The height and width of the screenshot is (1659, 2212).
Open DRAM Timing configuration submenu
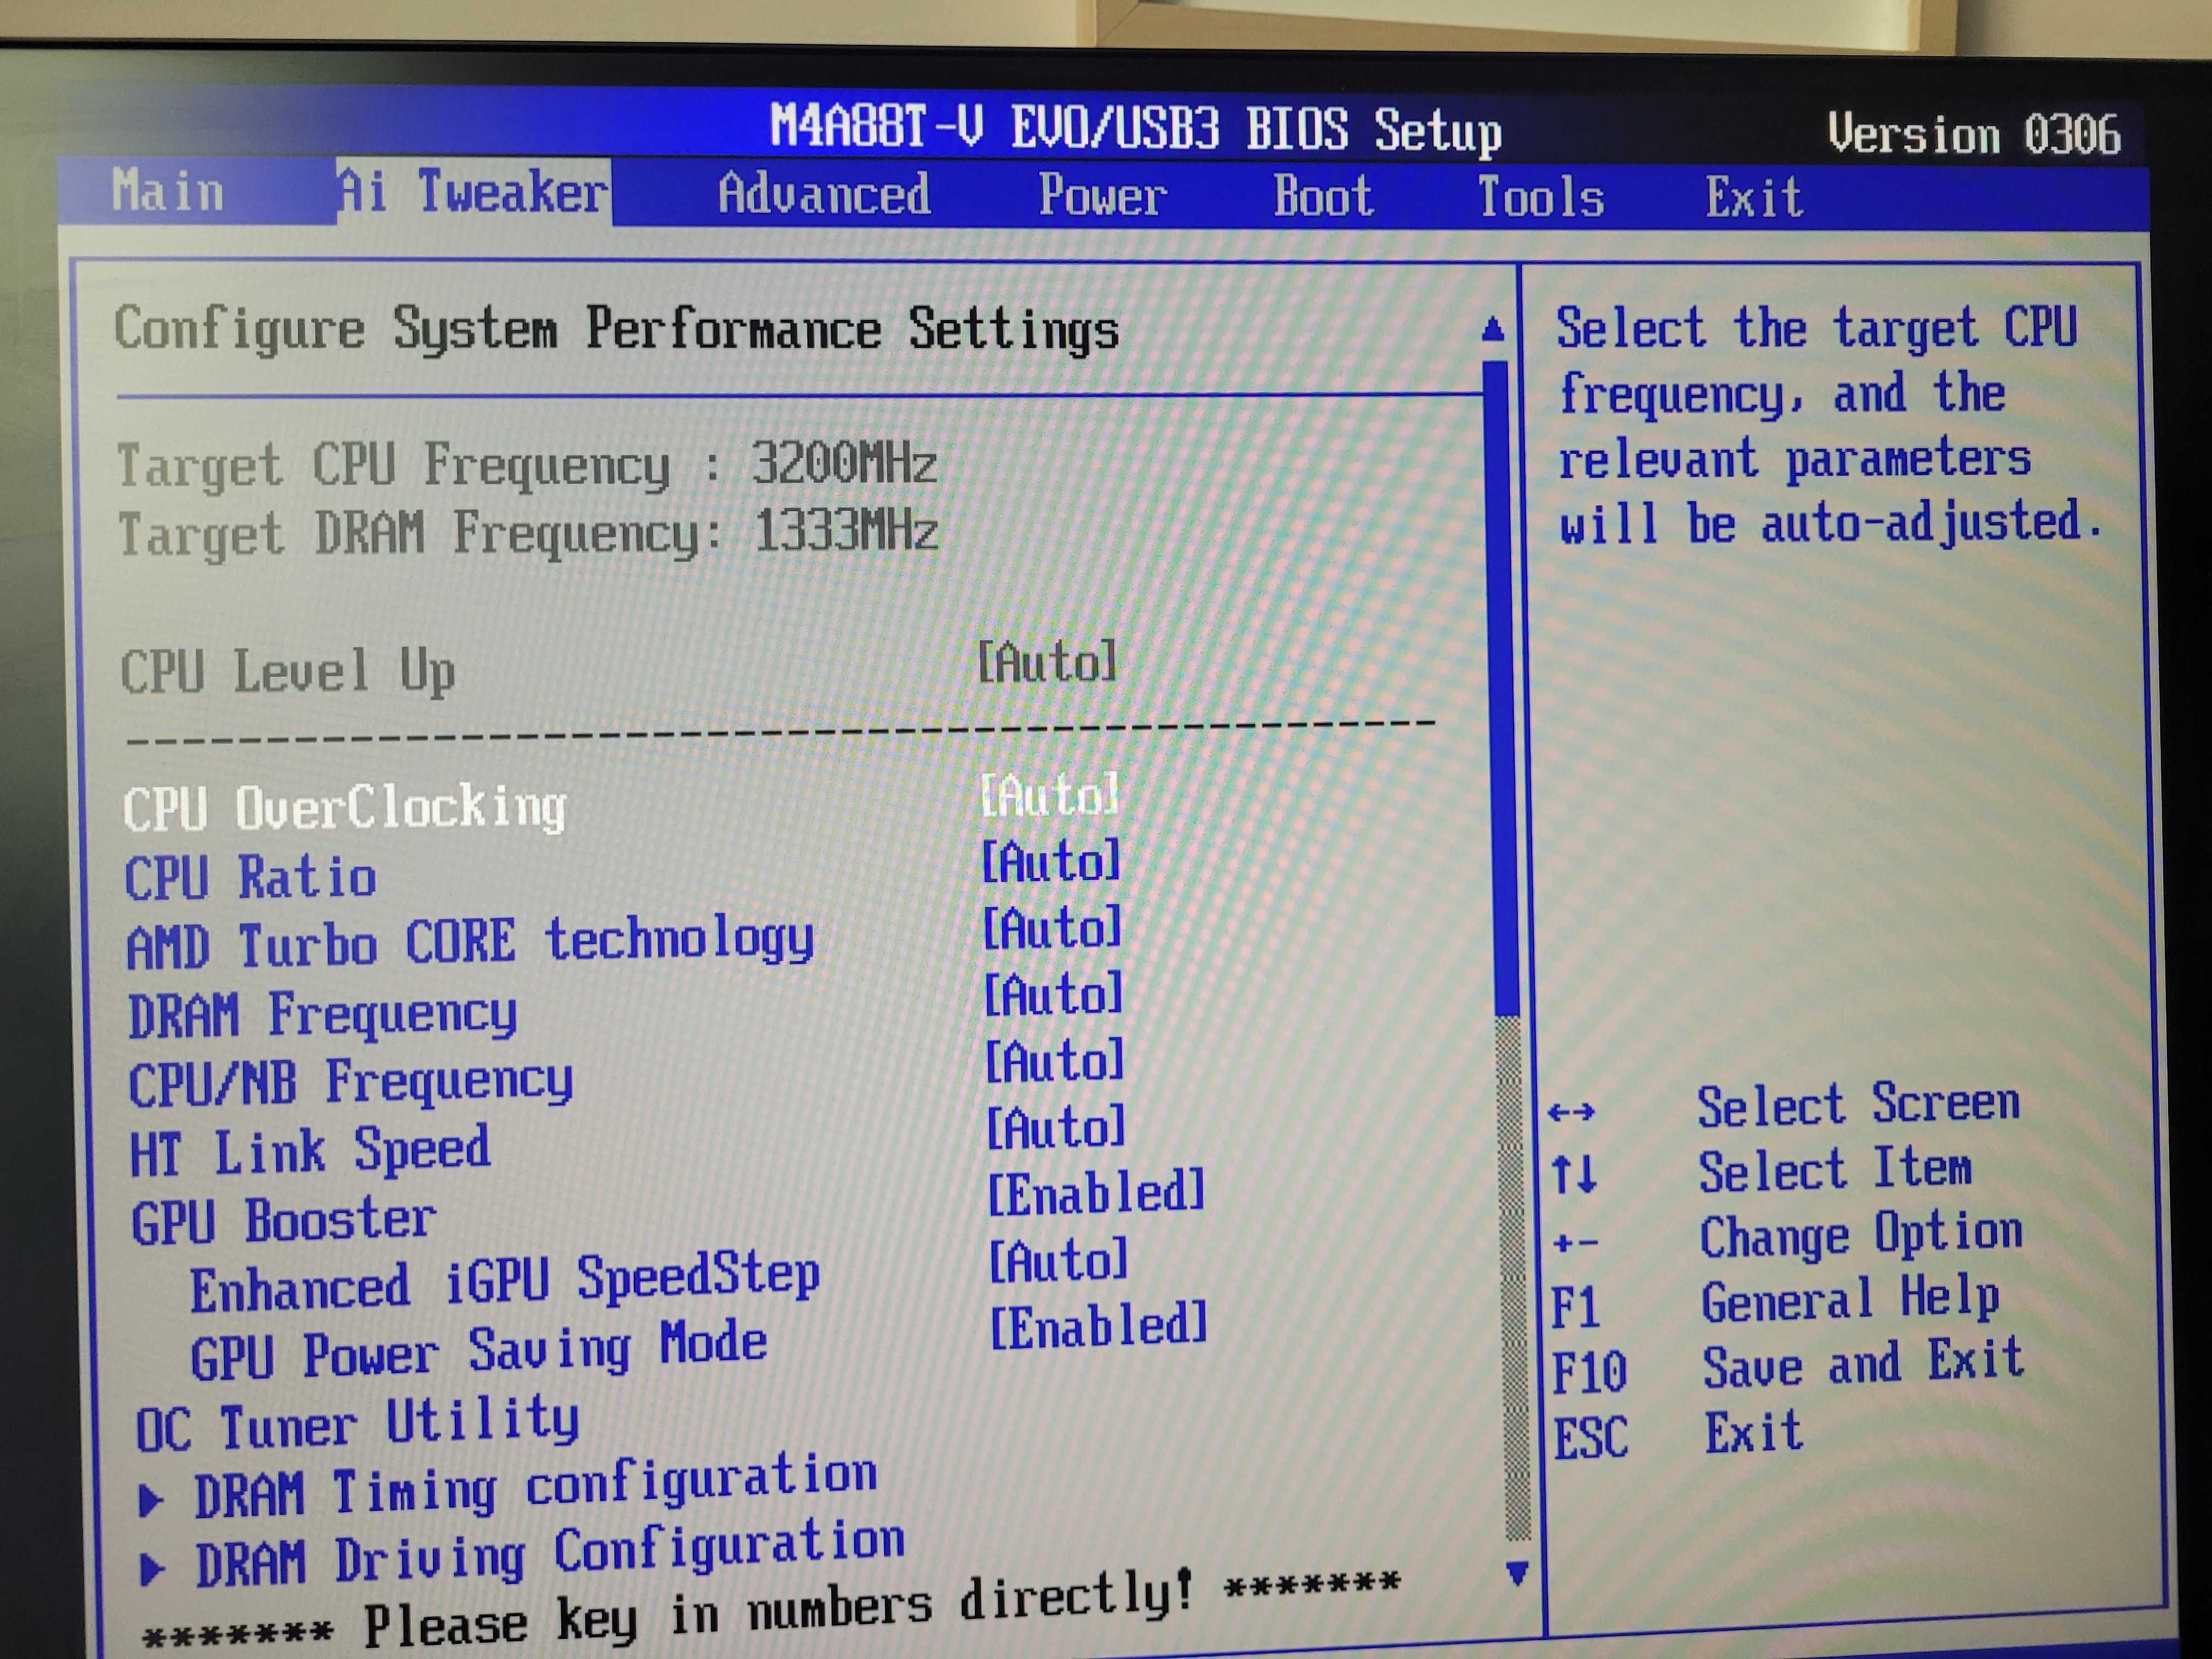point(536,1486)
